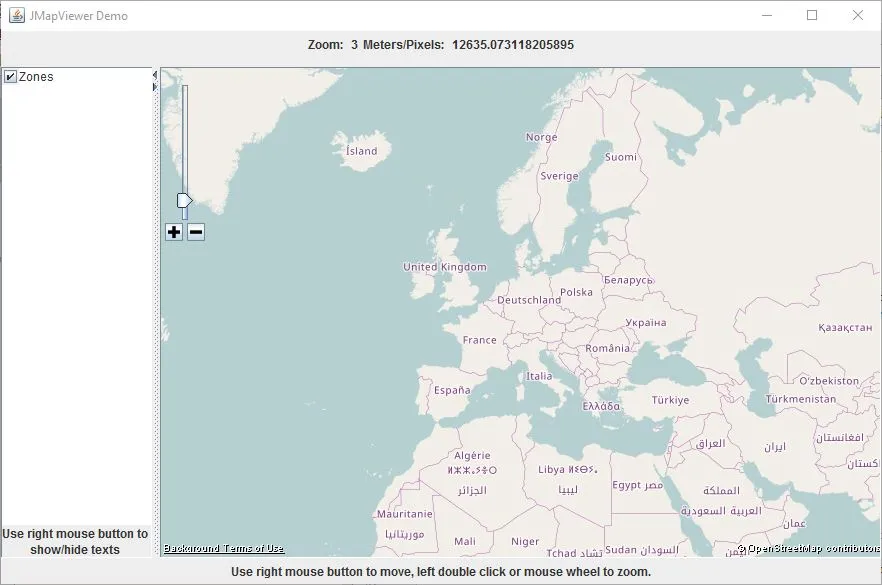Open the Background Terms of Use link
This screenshot has width=882, height=585.
(222, 548)
